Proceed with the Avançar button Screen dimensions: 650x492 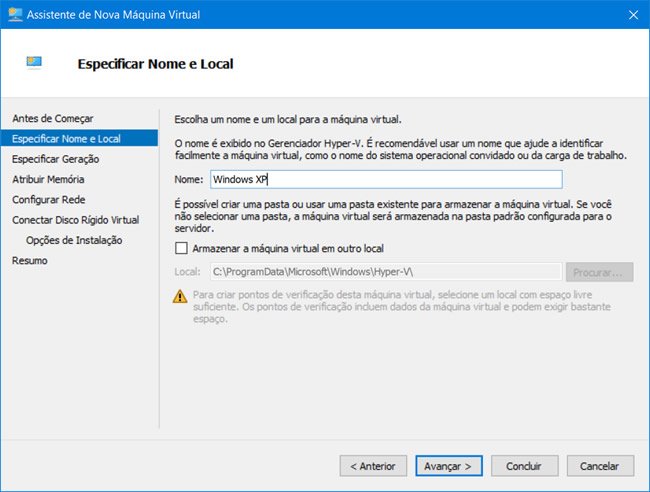448,465
